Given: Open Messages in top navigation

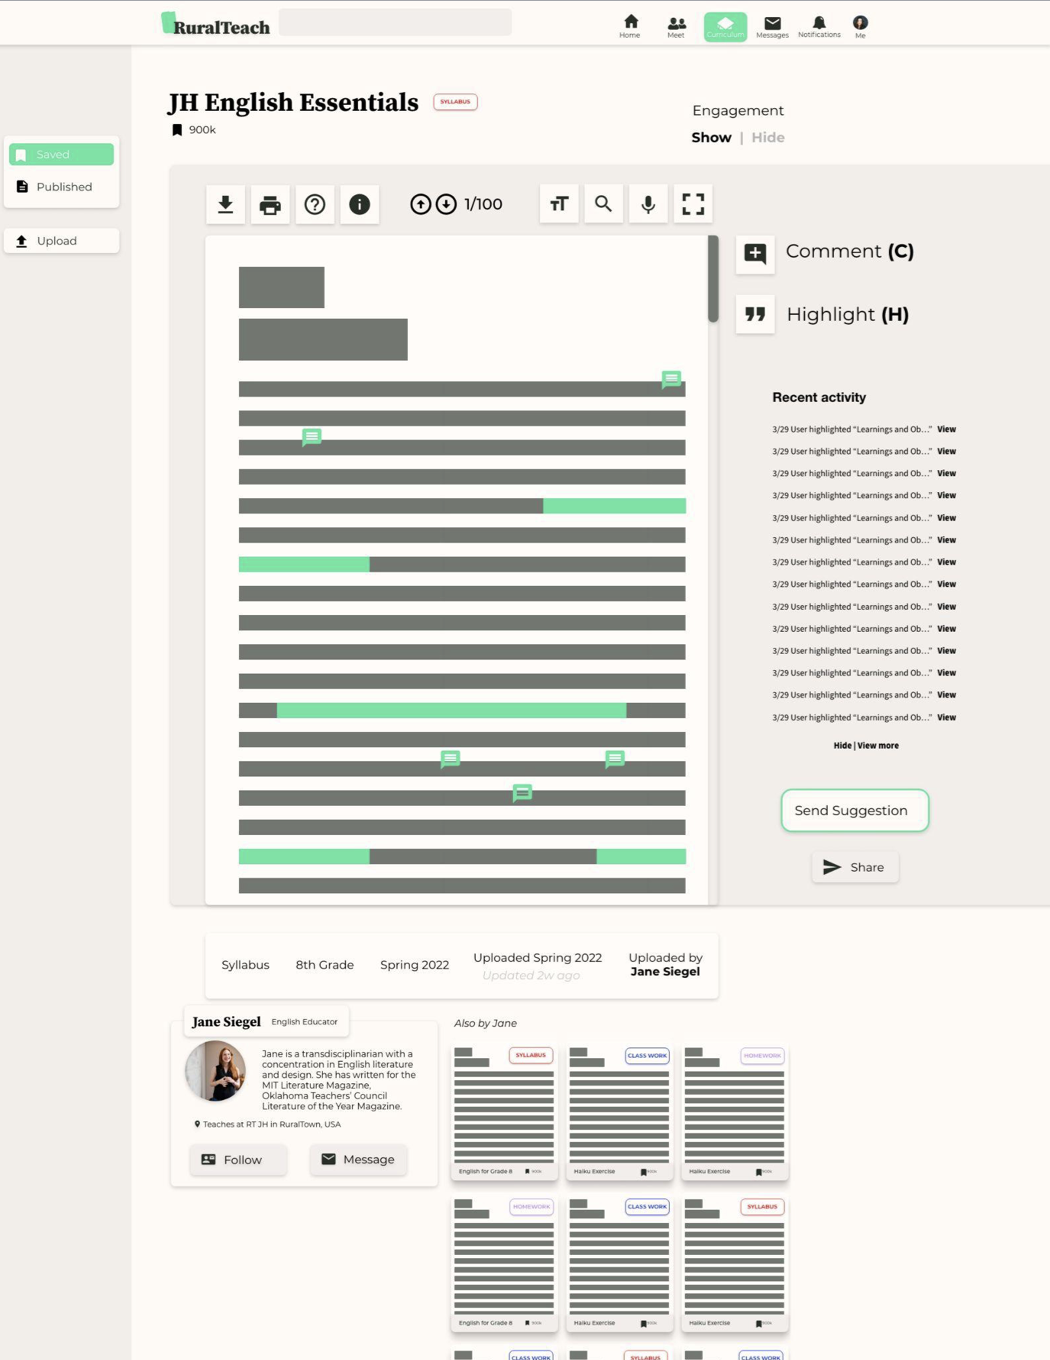Looking at the screenshot, I should [x=772, y=26].
